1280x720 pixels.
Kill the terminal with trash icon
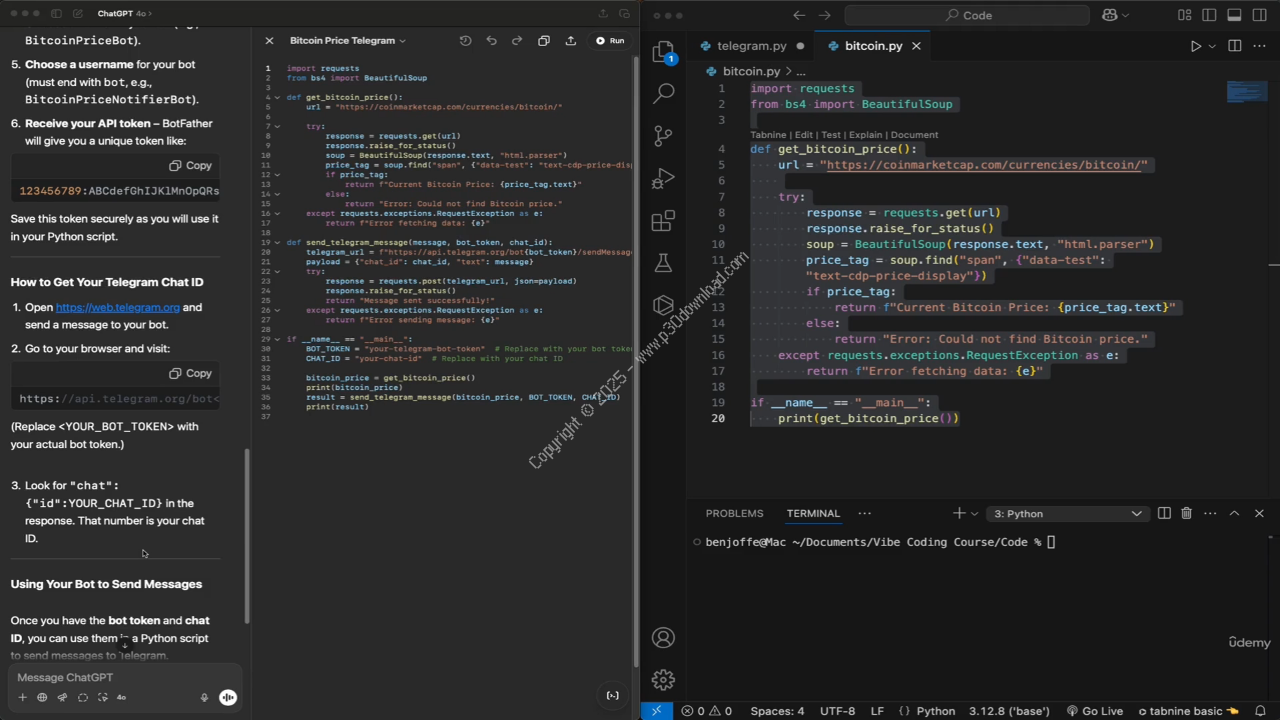[x=1186, y=513]
